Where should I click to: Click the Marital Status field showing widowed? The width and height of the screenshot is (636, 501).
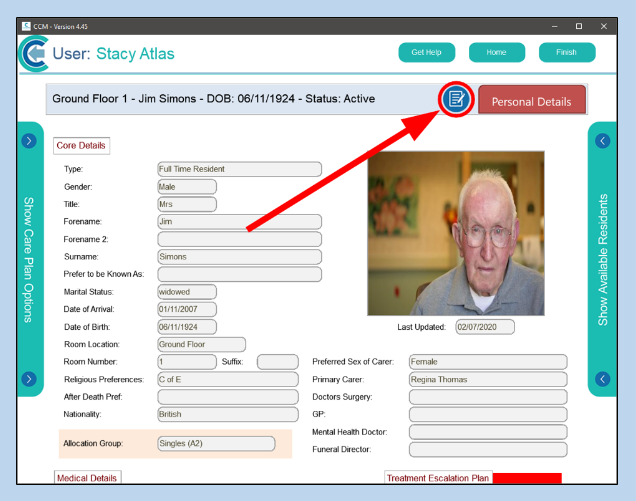pos(187,292)
